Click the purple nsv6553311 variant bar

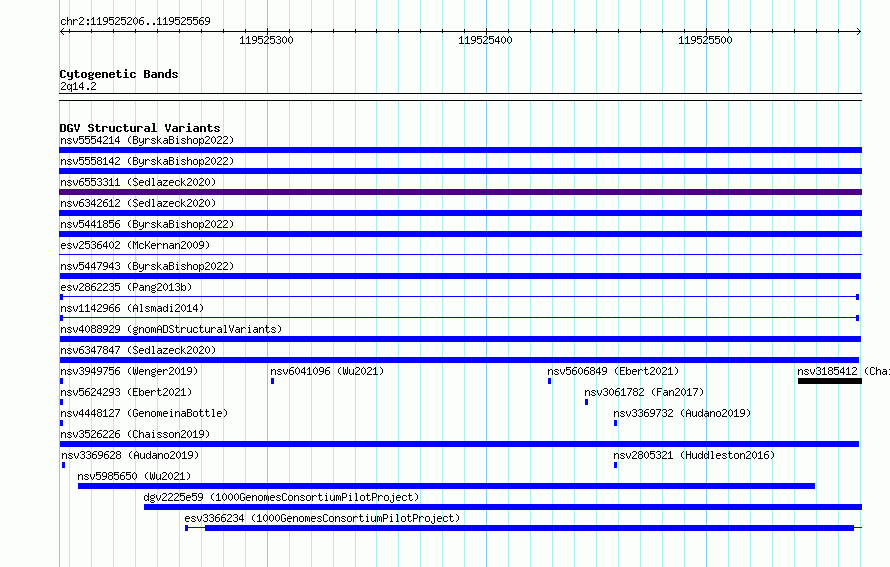[460, 192]
